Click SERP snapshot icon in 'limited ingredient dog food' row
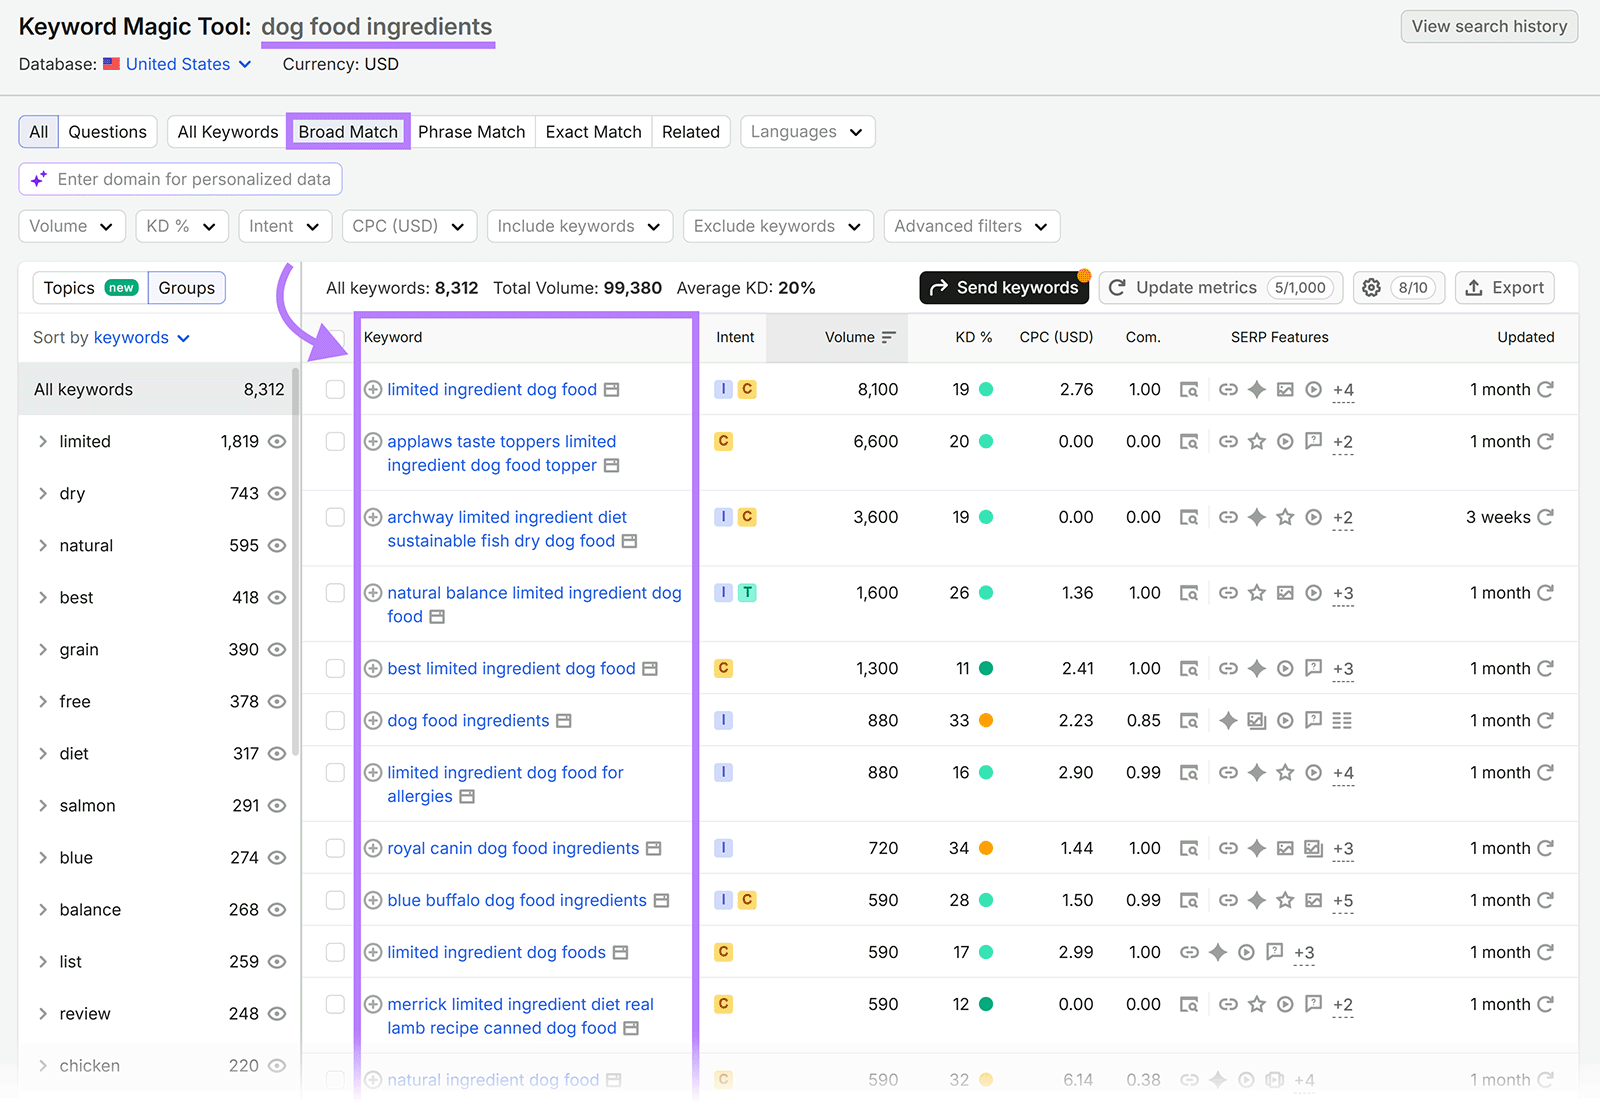This screenshot has width=1600, height=1102. [x=1189, y=389]
